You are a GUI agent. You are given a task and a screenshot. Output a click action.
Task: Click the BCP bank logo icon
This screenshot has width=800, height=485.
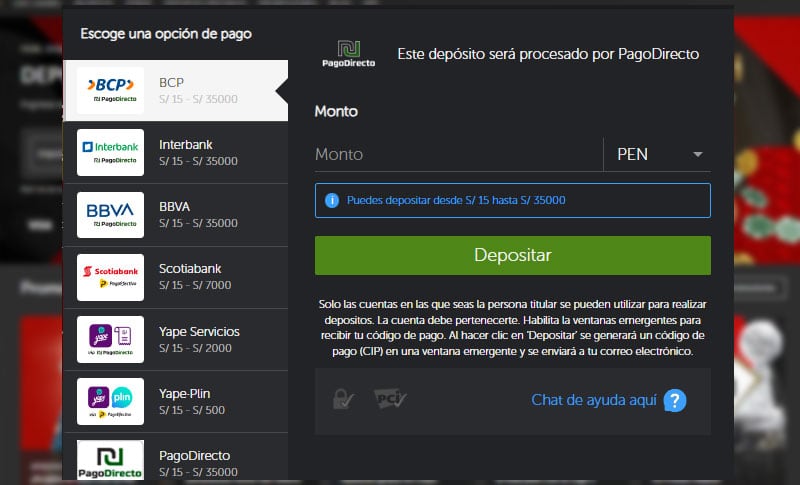click(110, 90)
